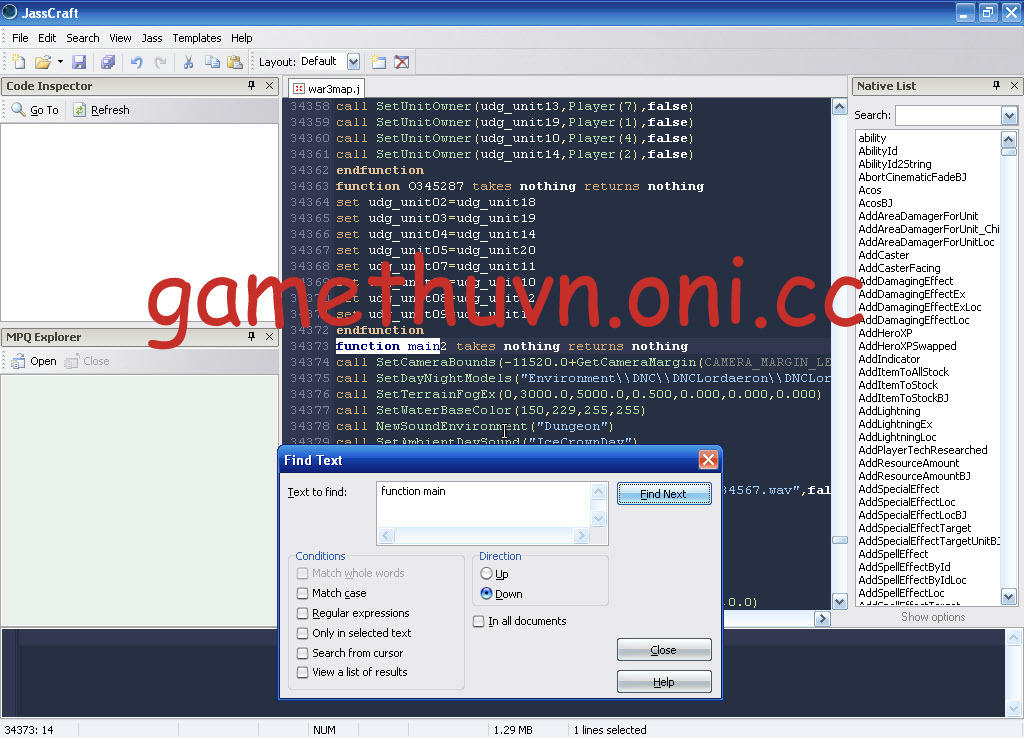Open the Layout Default dropdown
1024x738 pixels.
click(x=353, y=62)
